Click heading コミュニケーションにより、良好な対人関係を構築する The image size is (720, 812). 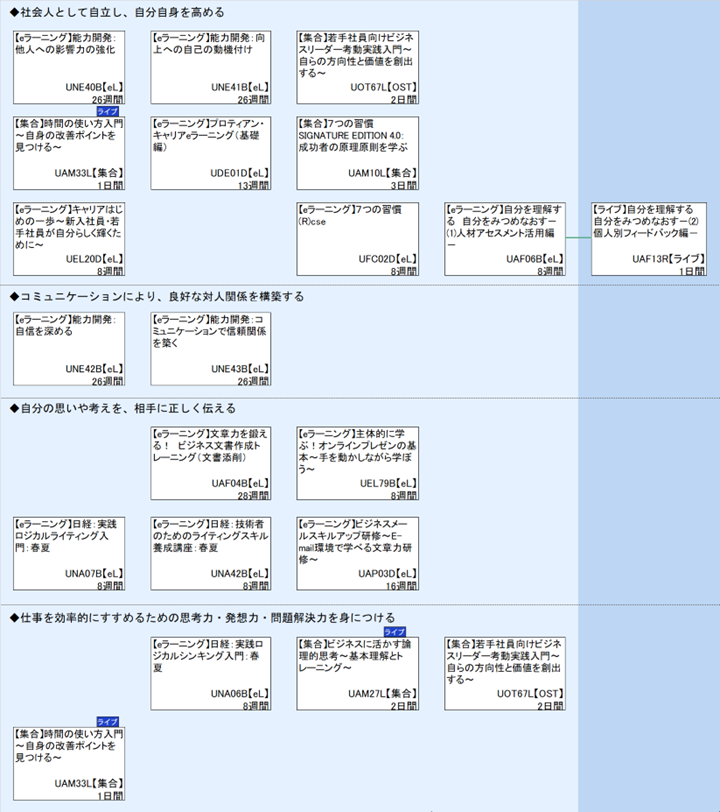click(x=157, y=297)
